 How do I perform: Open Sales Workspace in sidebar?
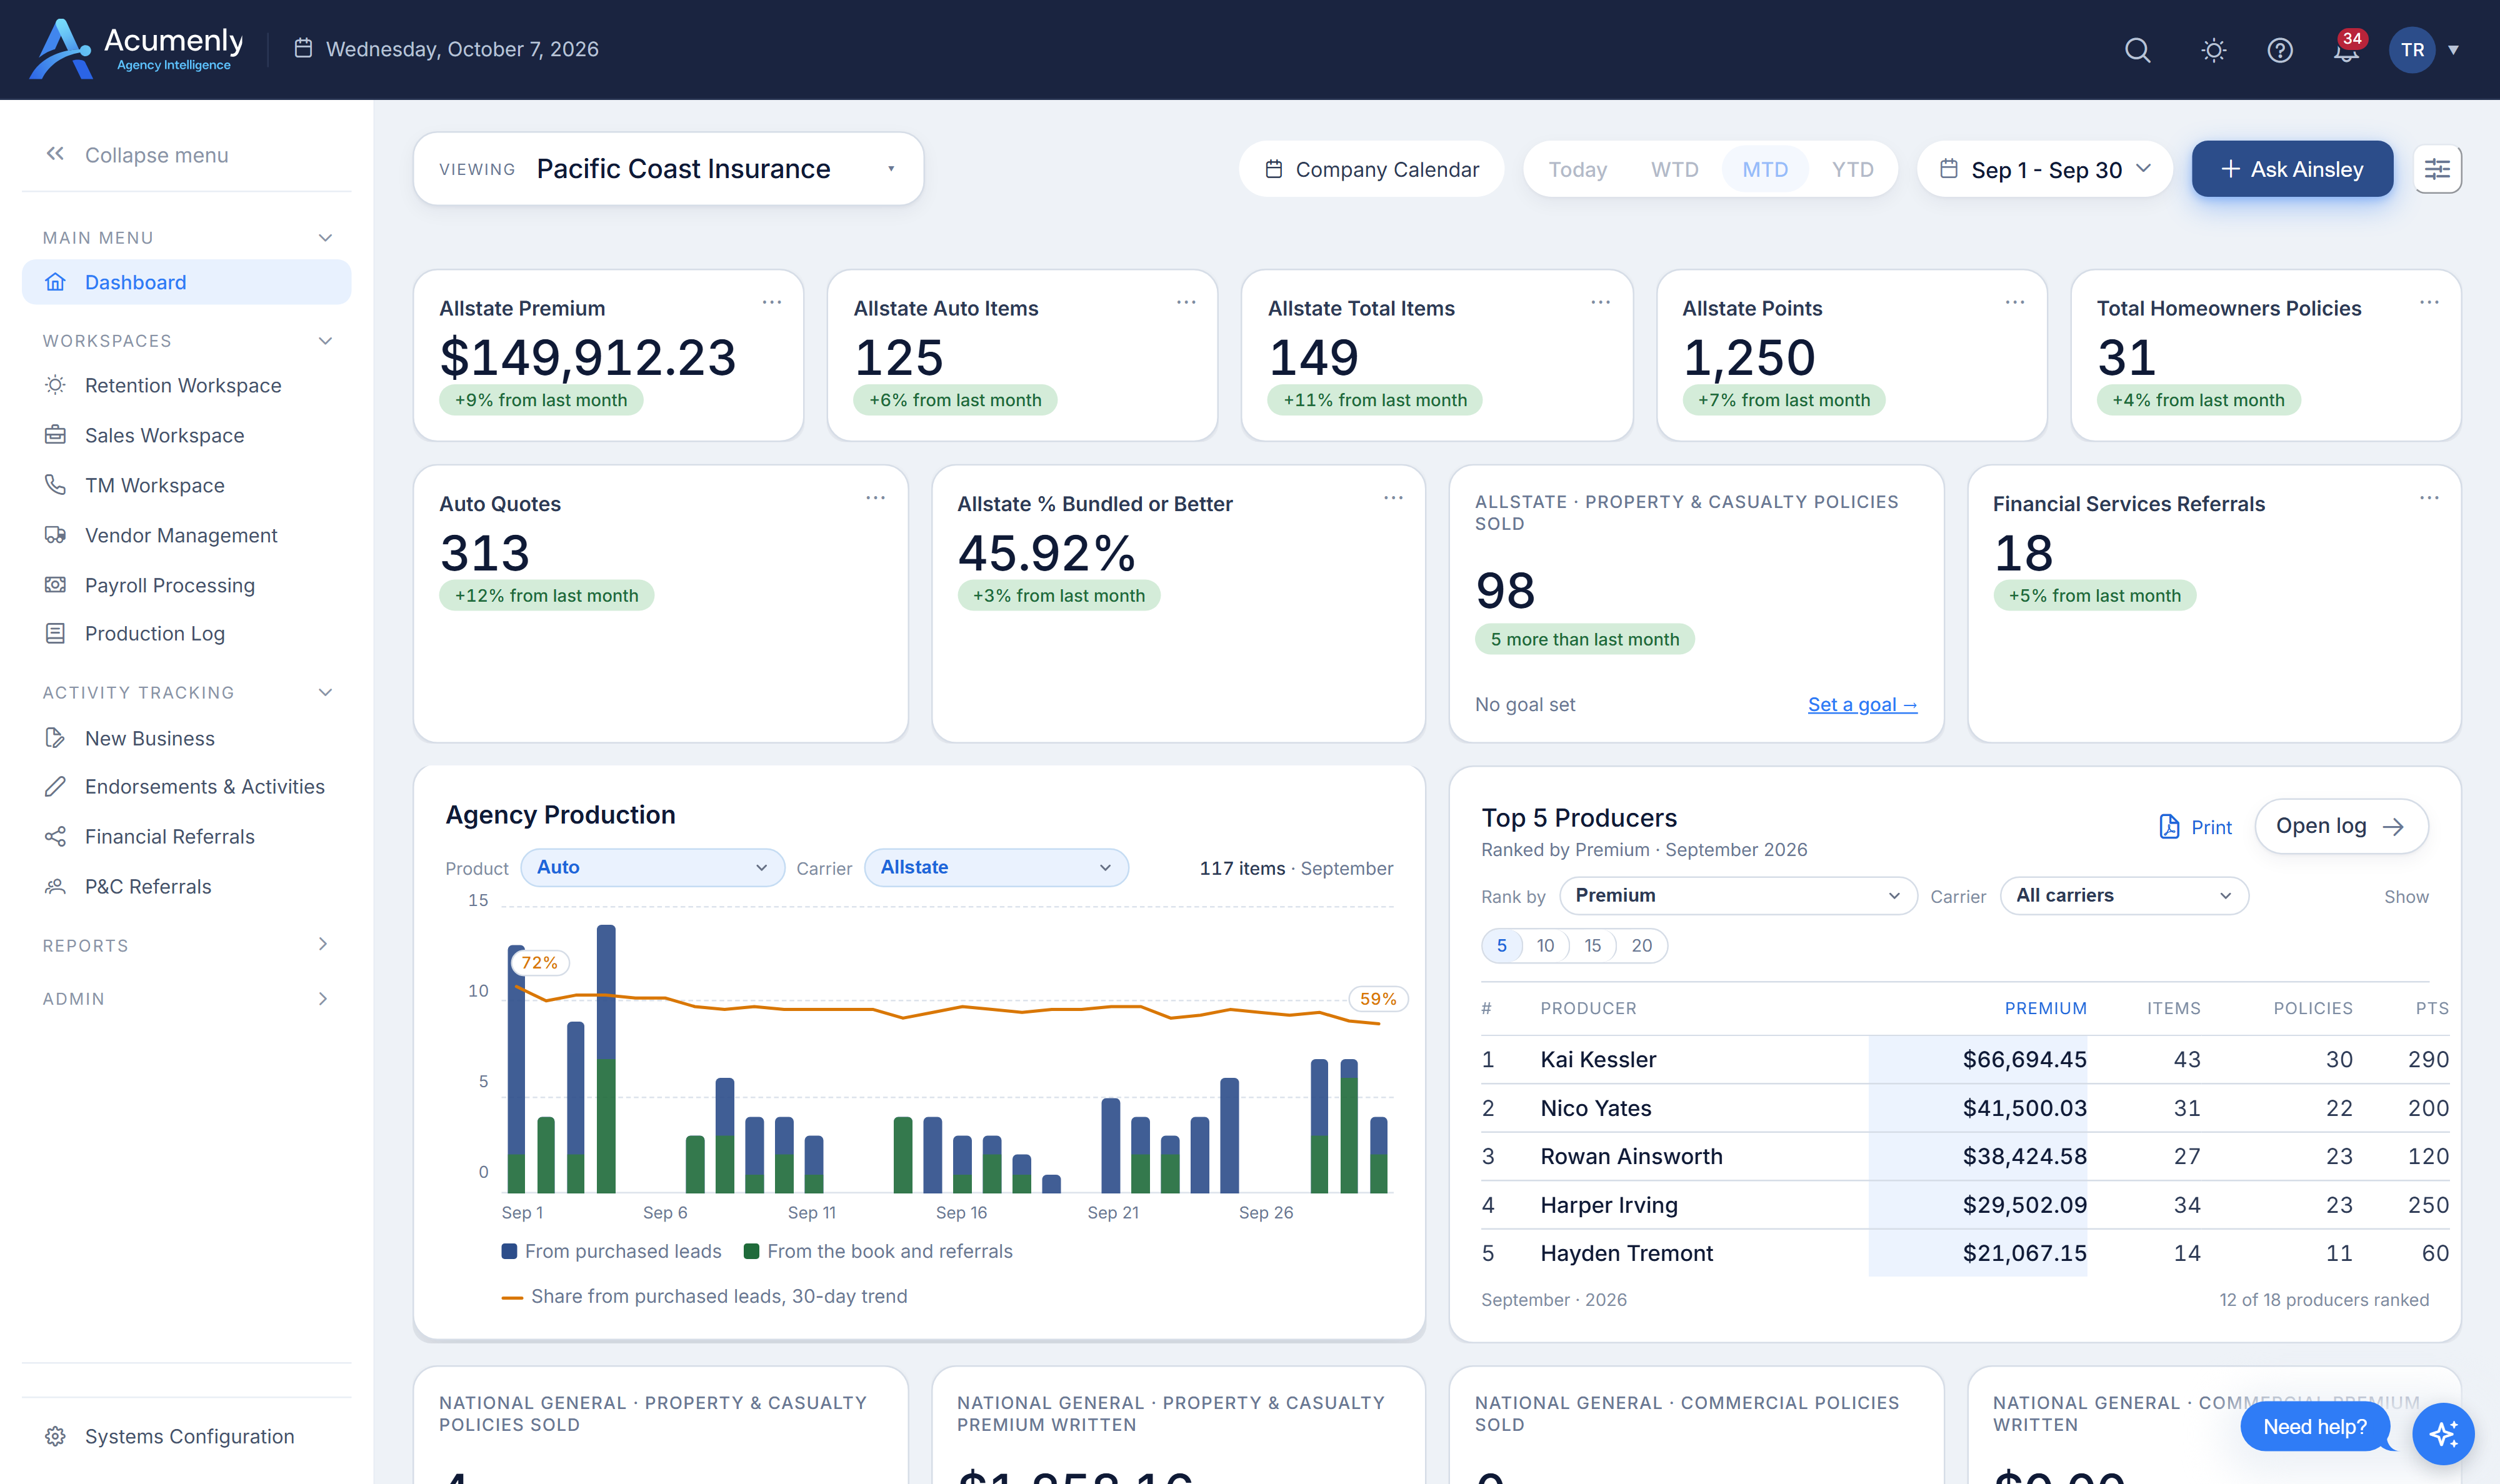[186, 435]
